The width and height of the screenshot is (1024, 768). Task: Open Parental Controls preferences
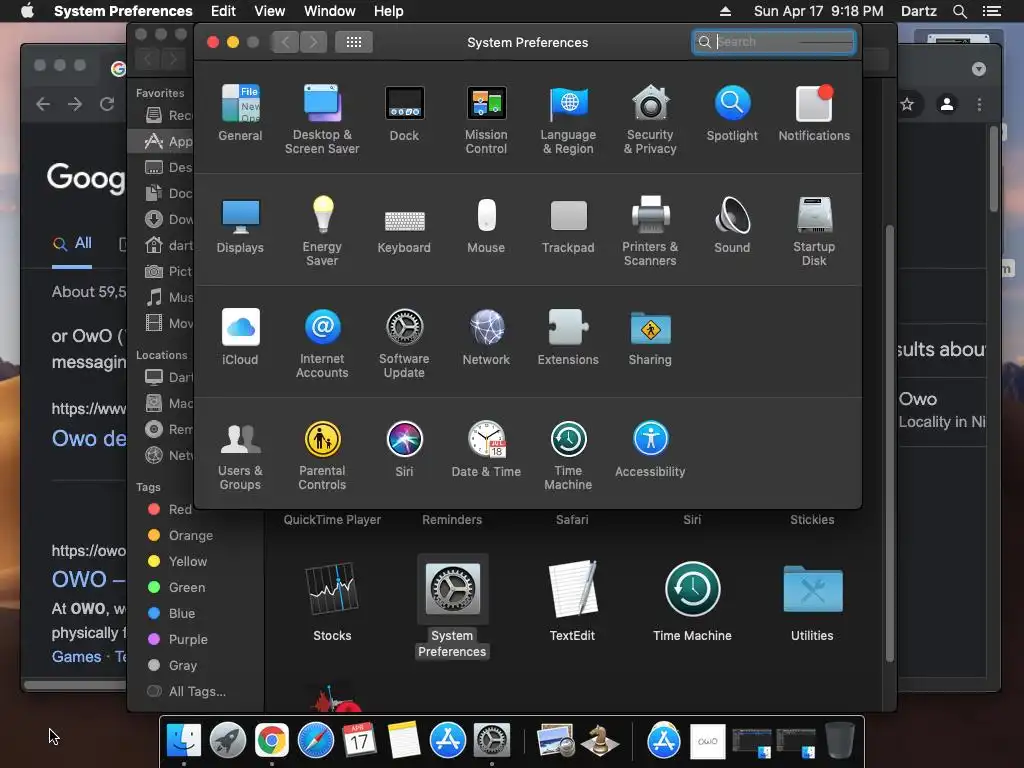[x=322, y=456]
